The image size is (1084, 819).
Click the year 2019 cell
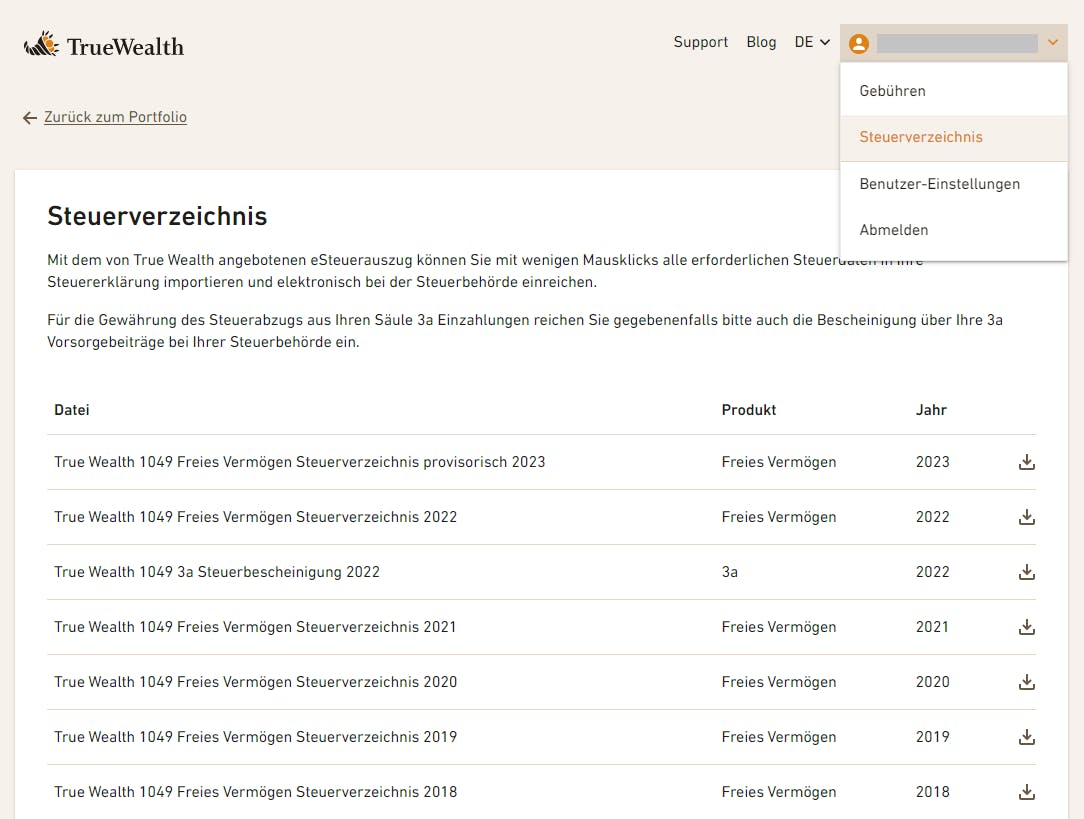(x=933, y=737)
